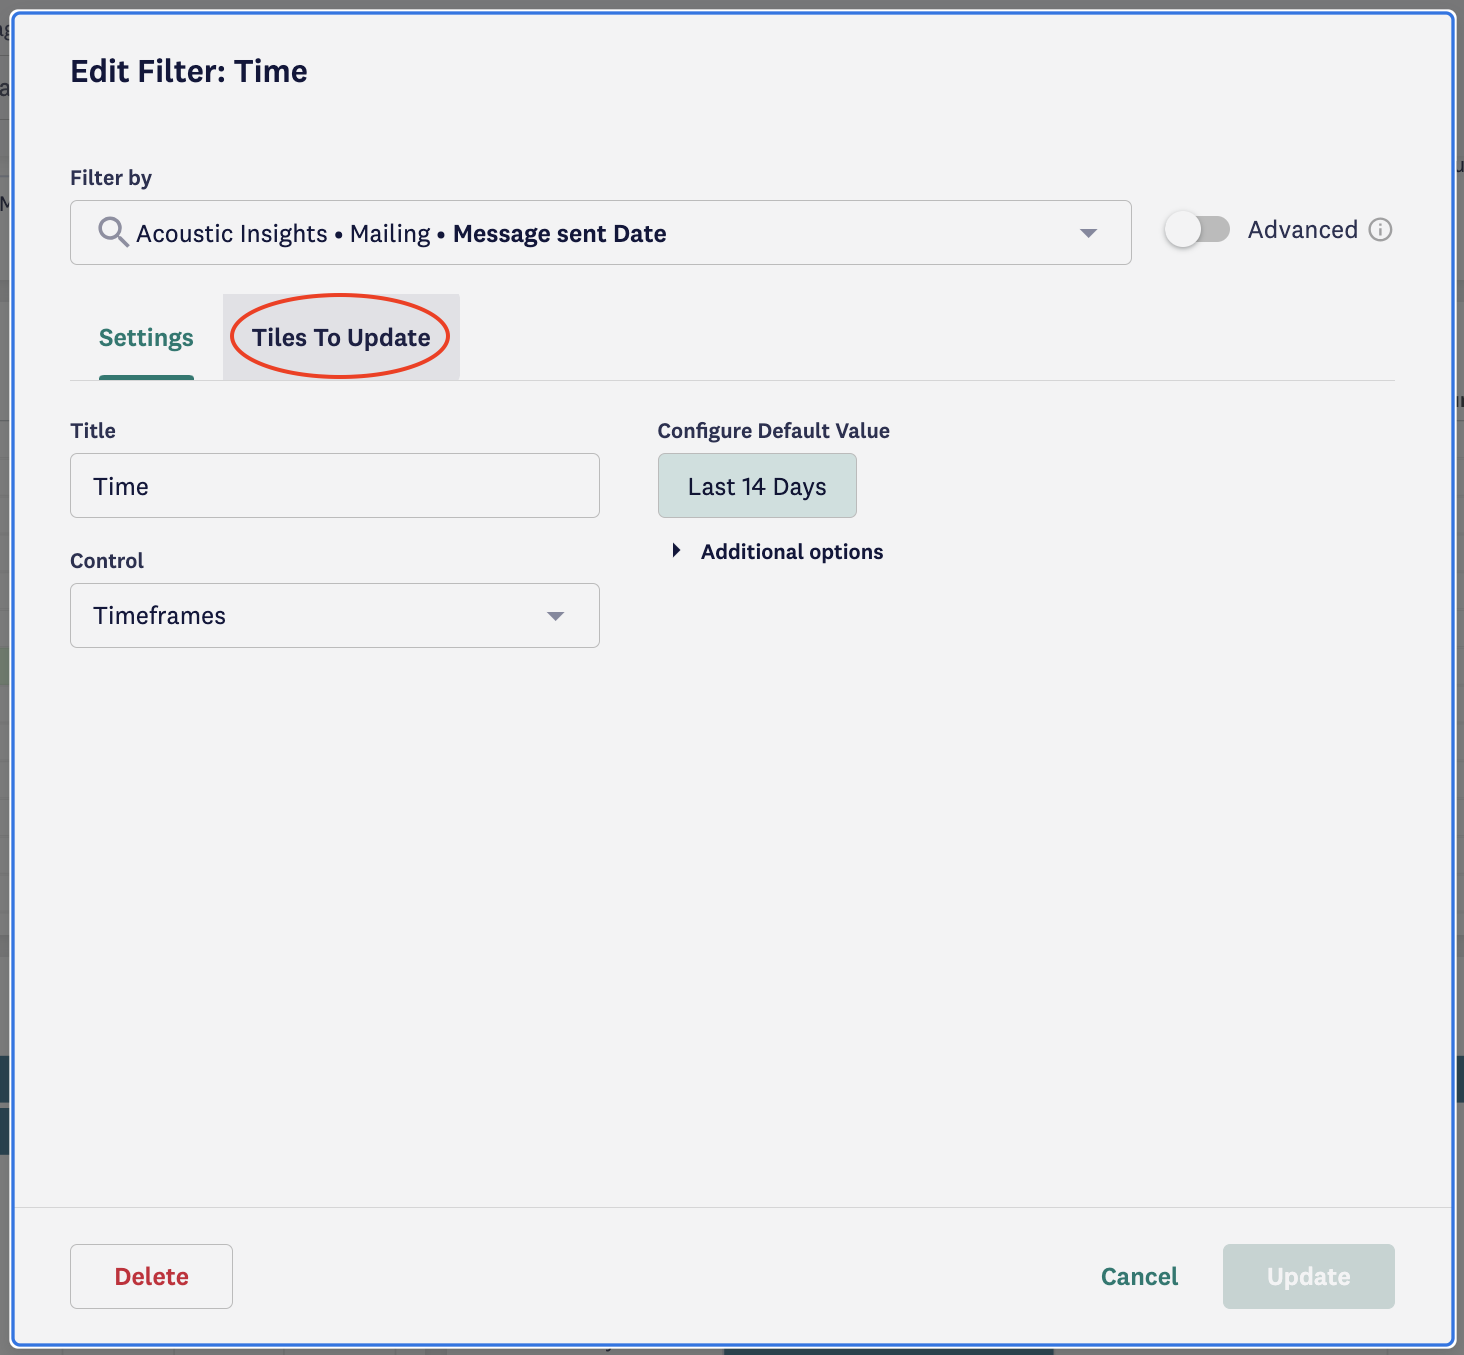This screenshot has height=1355, width=1464.
Task: Click the Configure Default Value label
Action: tap(773, 431)
